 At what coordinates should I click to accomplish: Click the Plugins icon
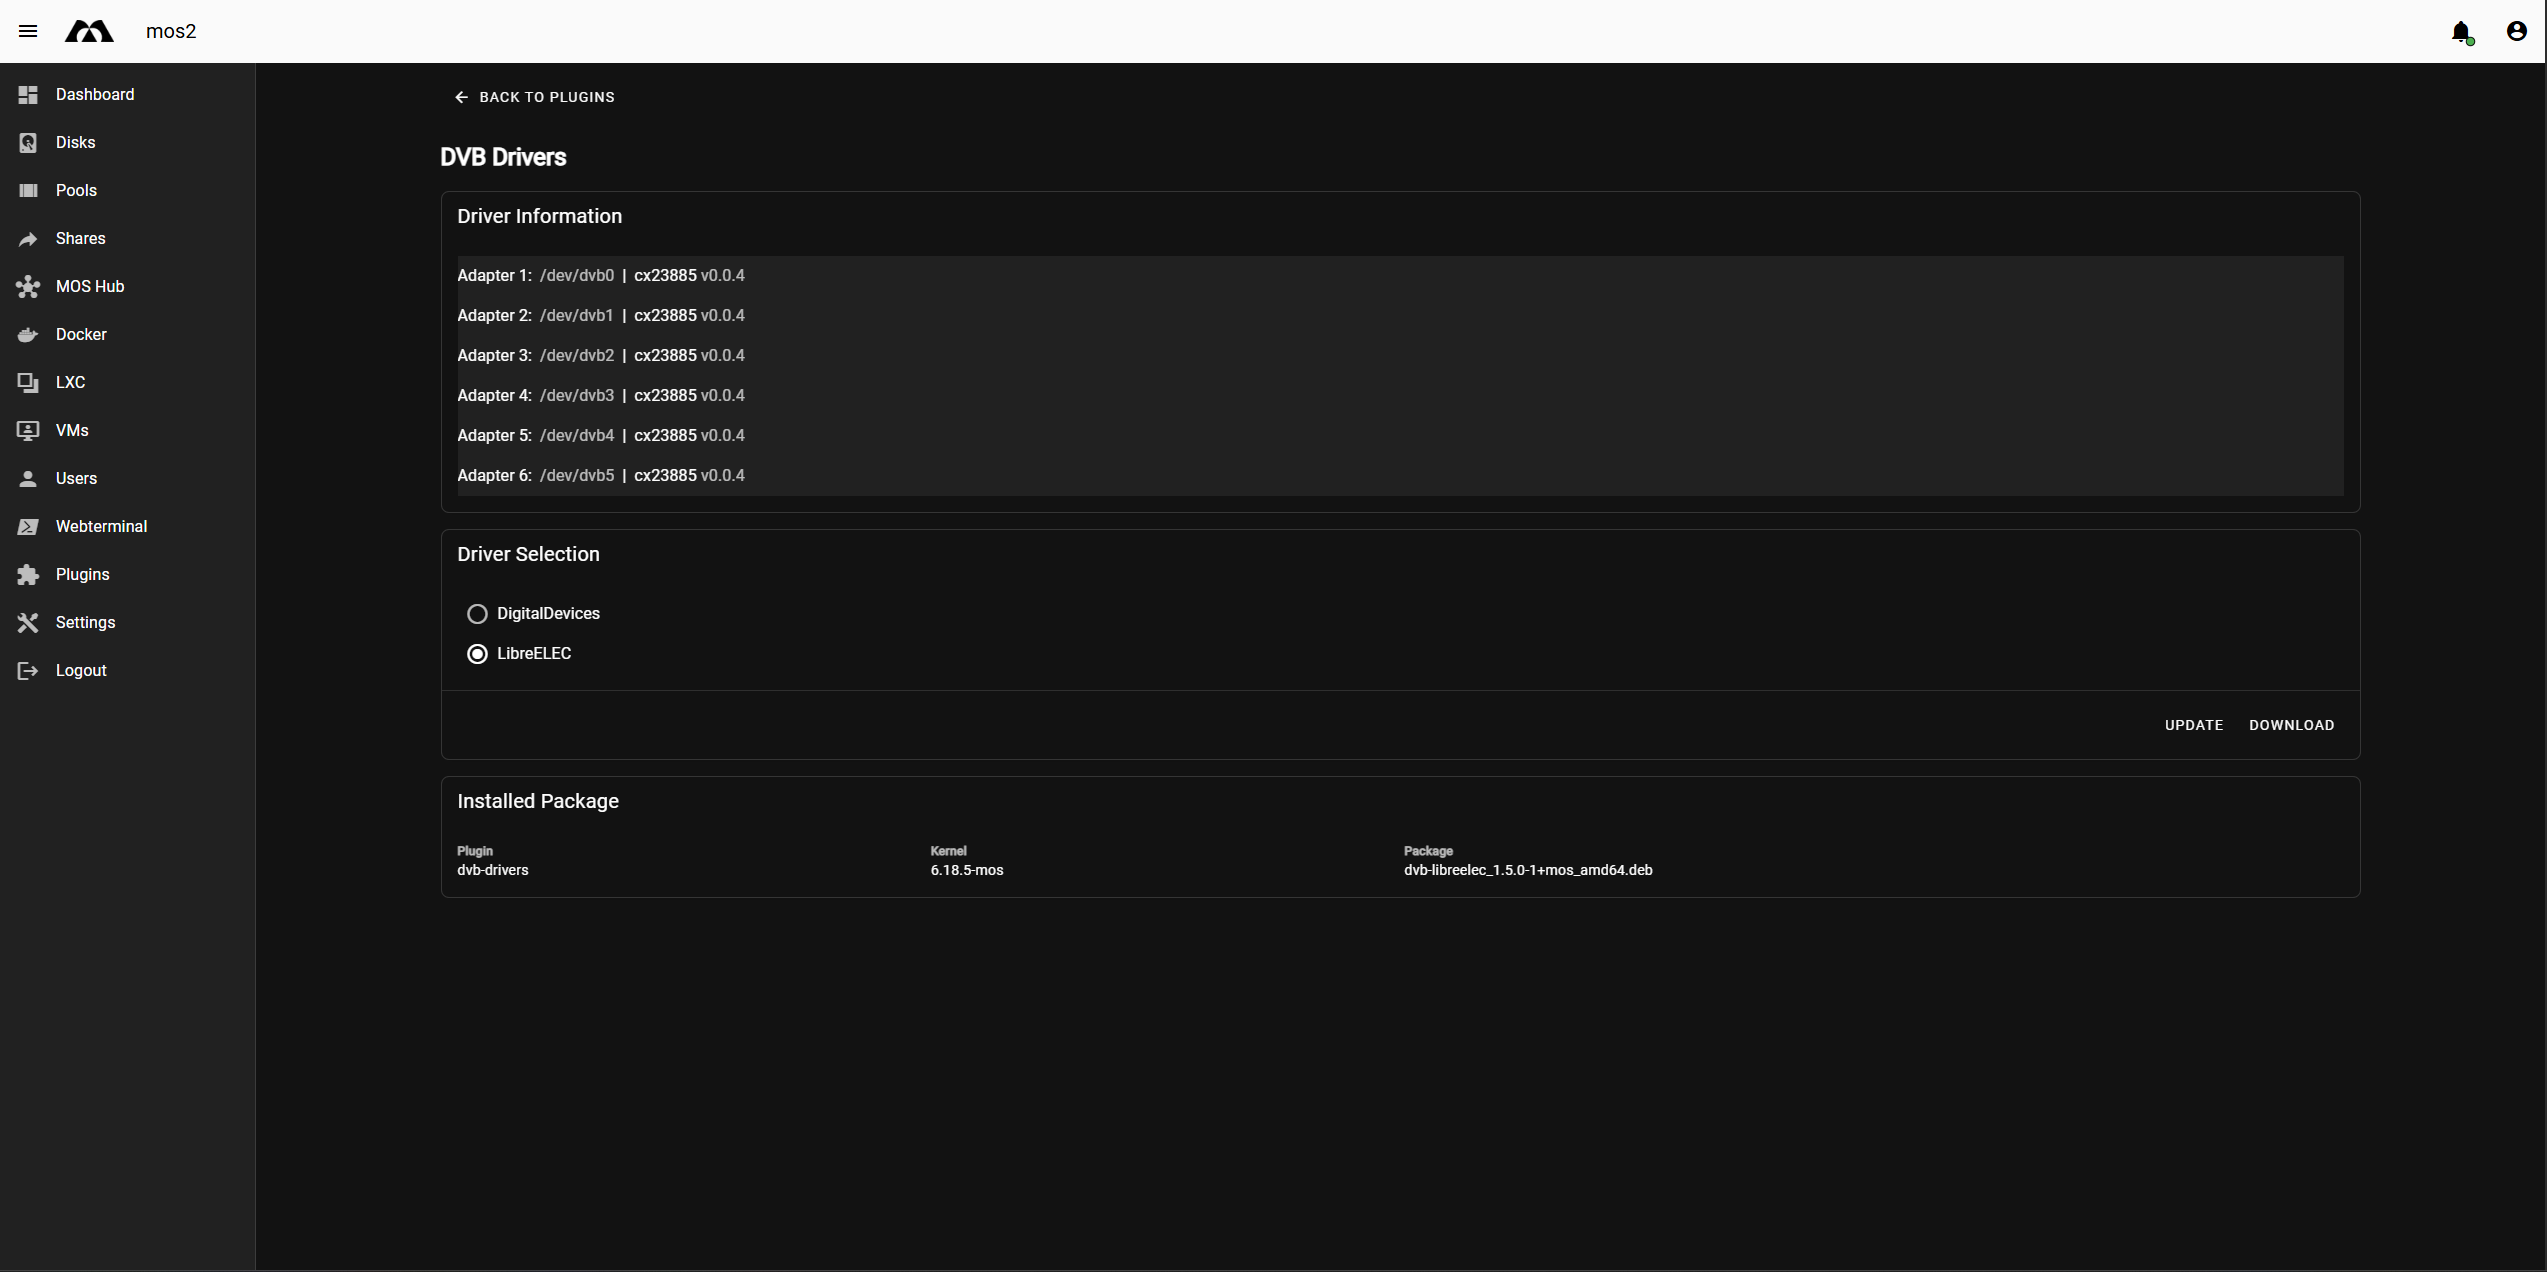click(x=28, y=574)
